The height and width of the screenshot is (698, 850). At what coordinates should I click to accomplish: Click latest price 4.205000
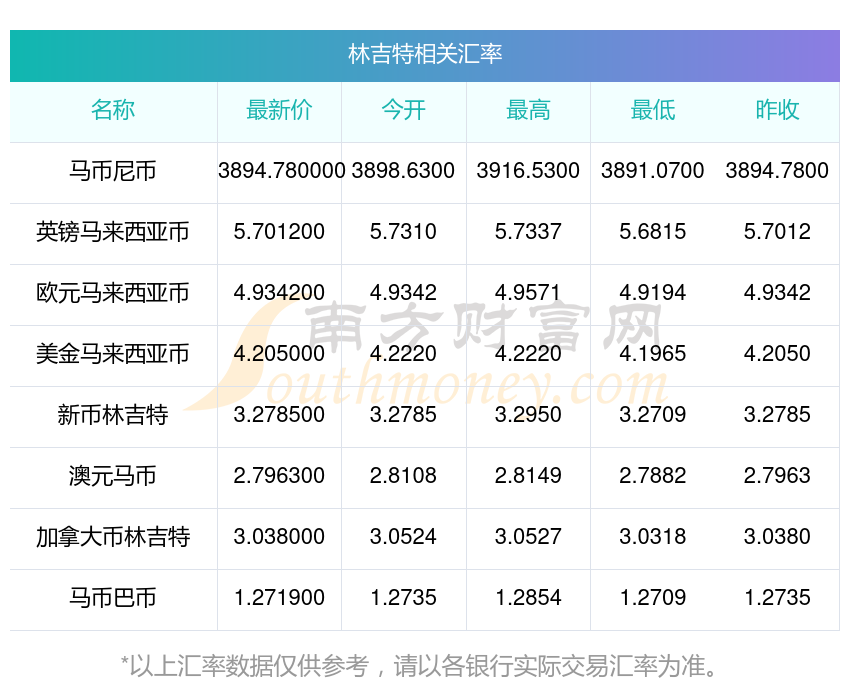pyautogui.click(x=279, y=354)
